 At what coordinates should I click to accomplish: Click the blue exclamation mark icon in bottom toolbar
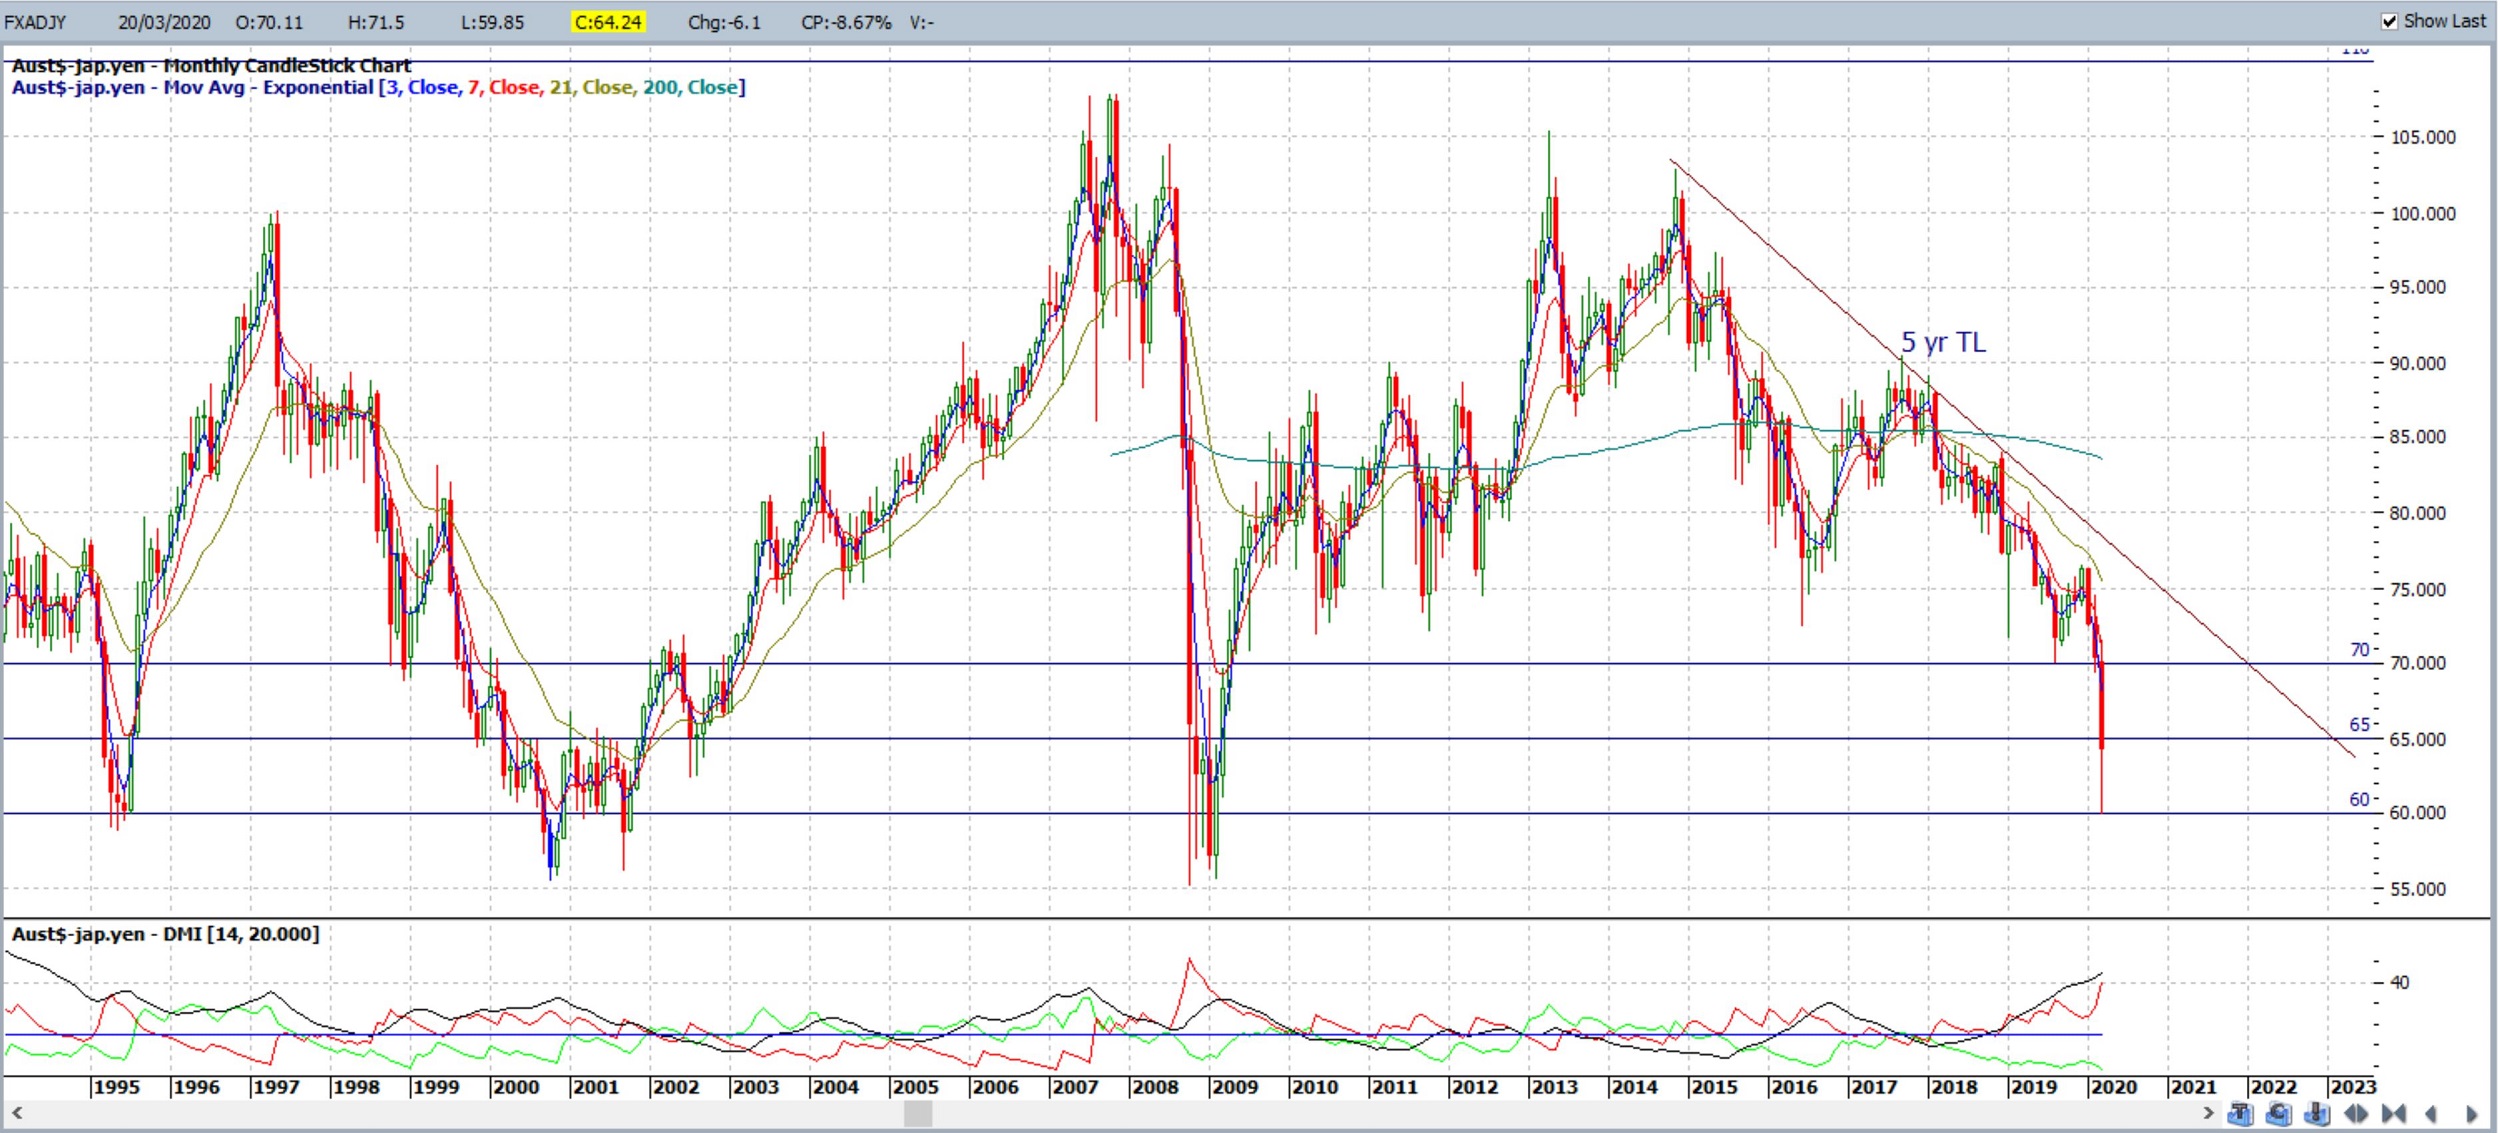(2317, 1113)
